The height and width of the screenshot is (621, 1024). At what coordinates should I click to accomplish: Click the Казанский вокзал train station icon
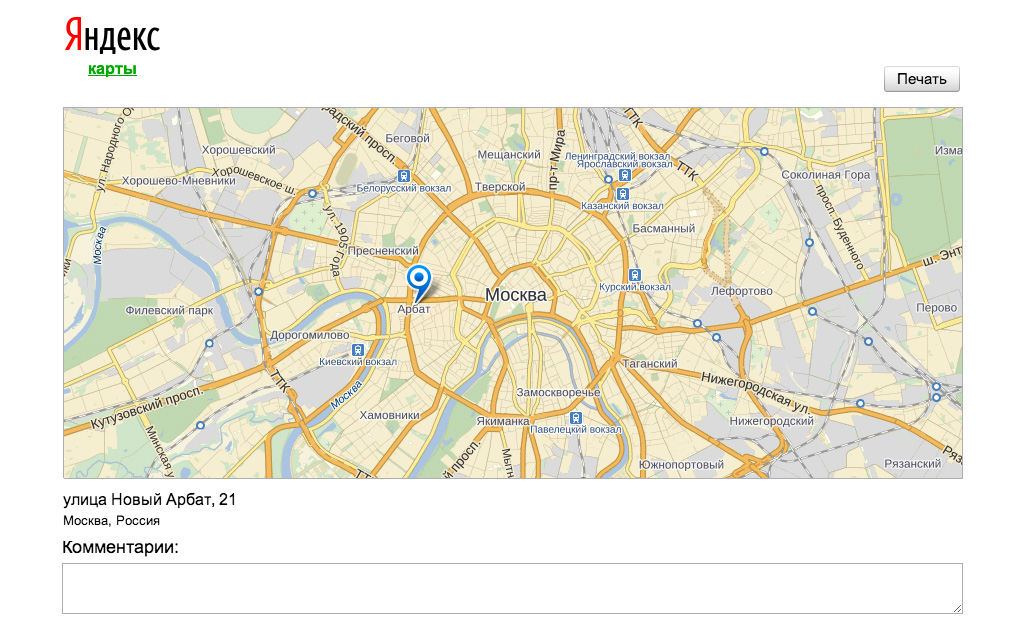624,191
